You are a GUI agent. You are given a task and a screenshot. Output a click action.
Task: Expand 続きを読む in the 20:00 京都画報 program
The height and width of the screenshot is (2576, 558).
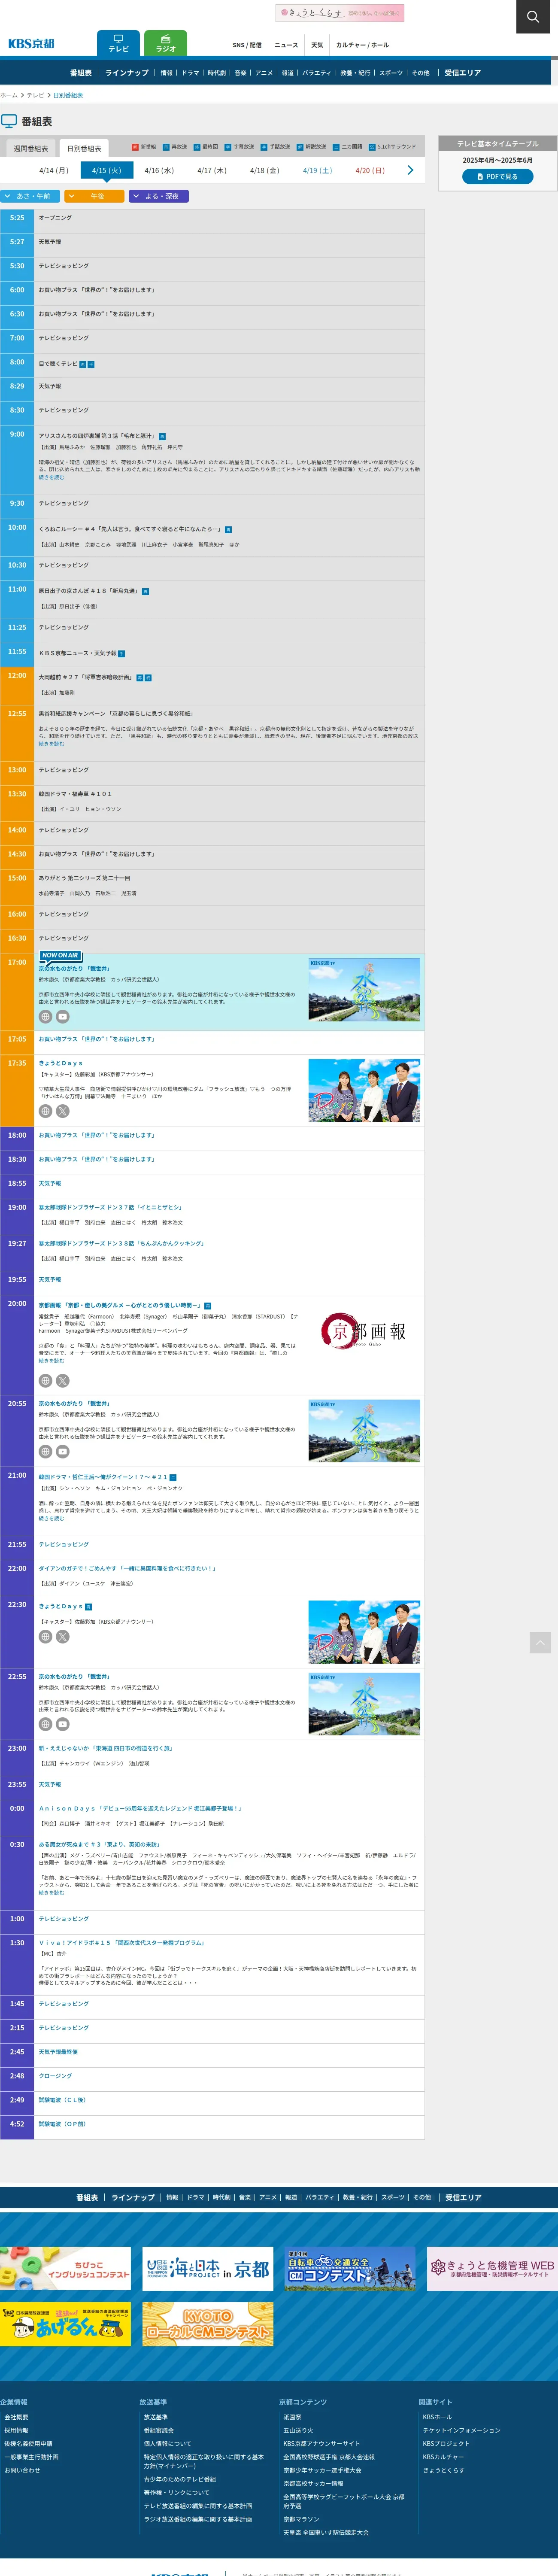pos(51,1360)
